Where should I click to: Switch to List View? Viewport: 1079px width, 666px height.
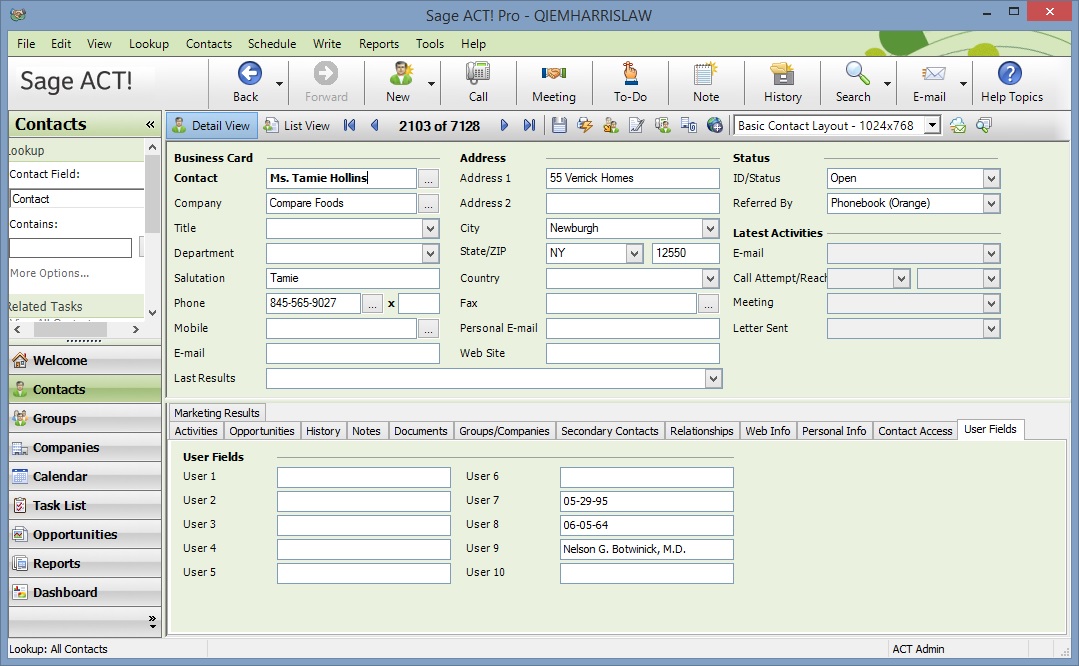[297, 126]
